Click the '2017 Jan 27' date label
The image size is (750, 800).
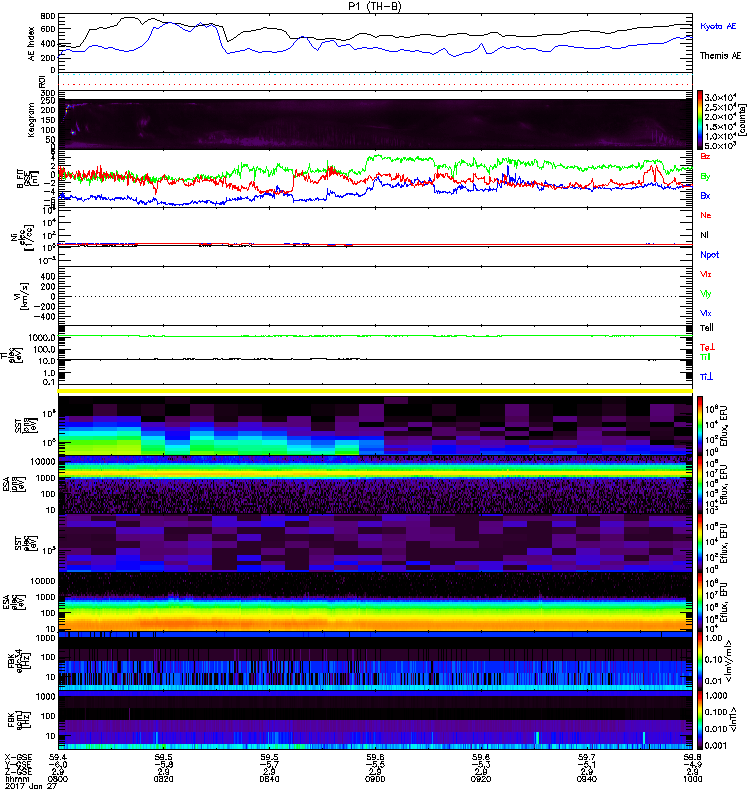pyautogui.click(x=31, y=786)
